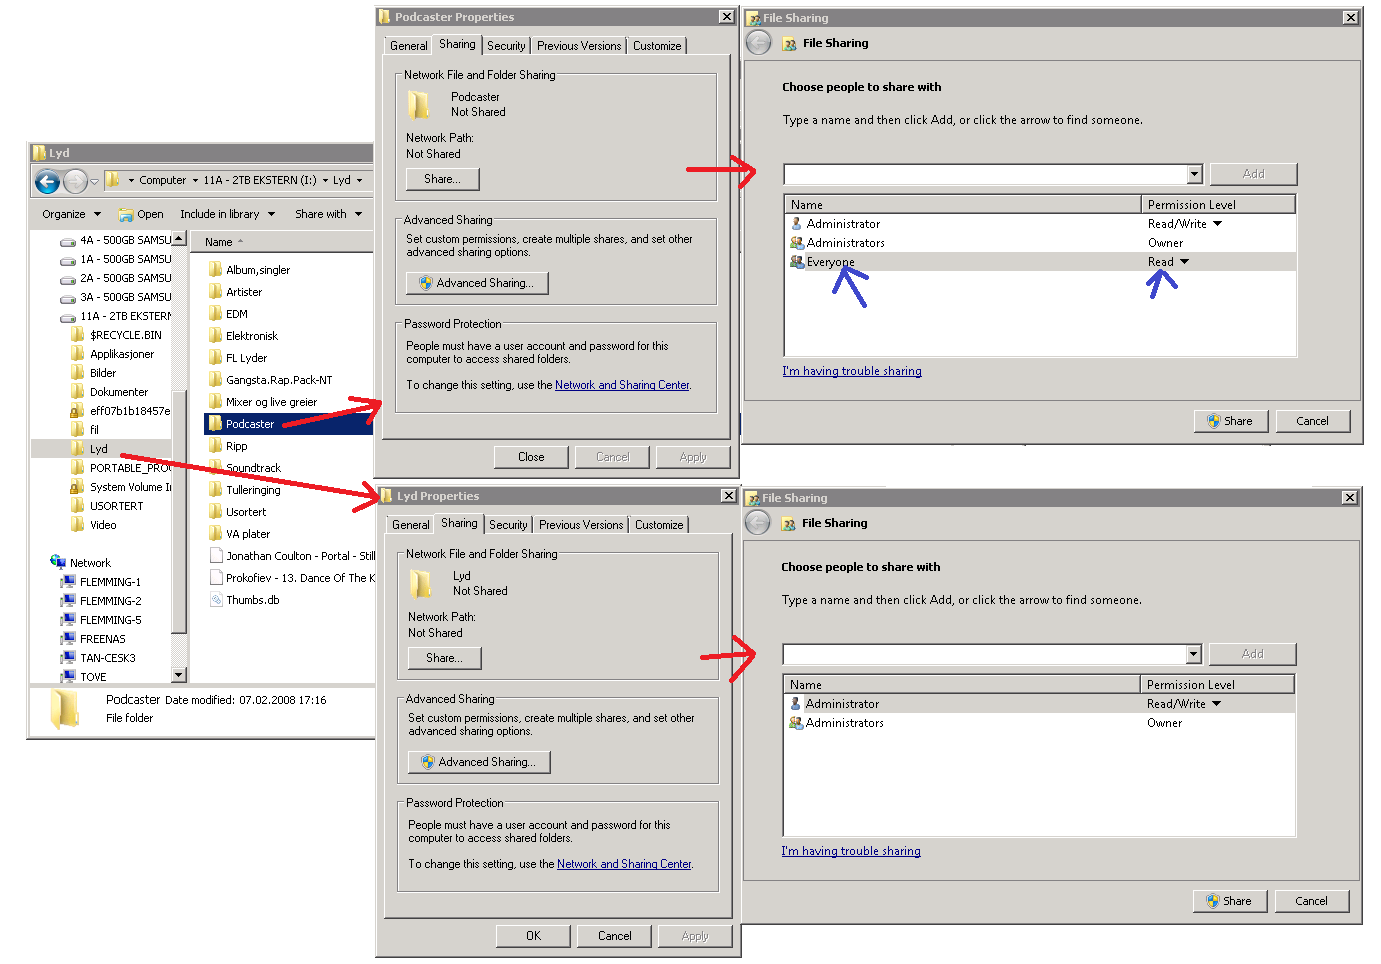The image size is (1381, 964).
Task: Open the Organize dropdown in Explorer
Action: click(x=71, y=214)
